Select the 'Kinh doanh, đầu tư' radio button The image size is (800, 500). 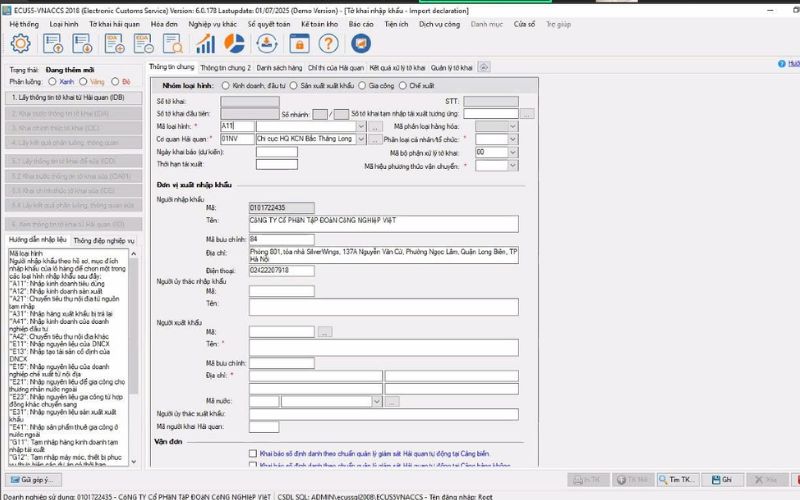226,87
